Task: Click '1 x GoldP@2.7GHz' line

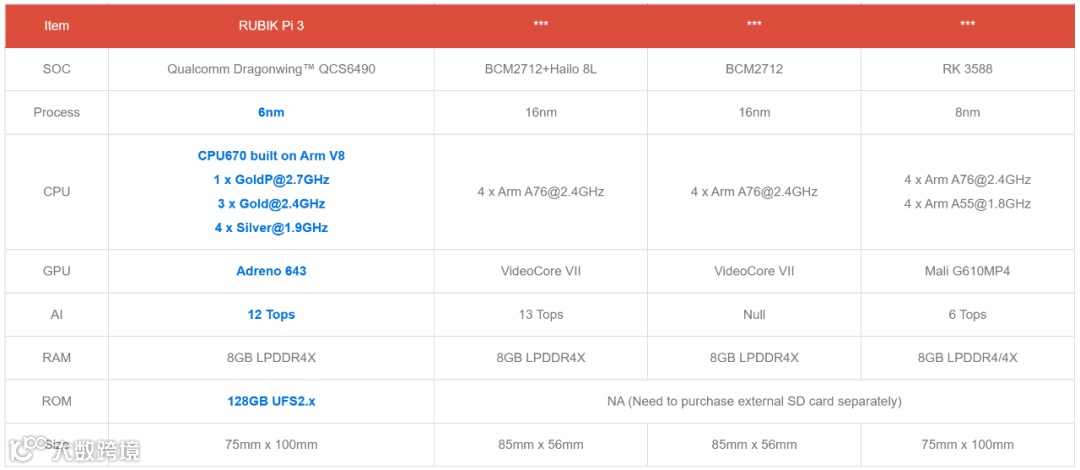Action: (271, 180)
